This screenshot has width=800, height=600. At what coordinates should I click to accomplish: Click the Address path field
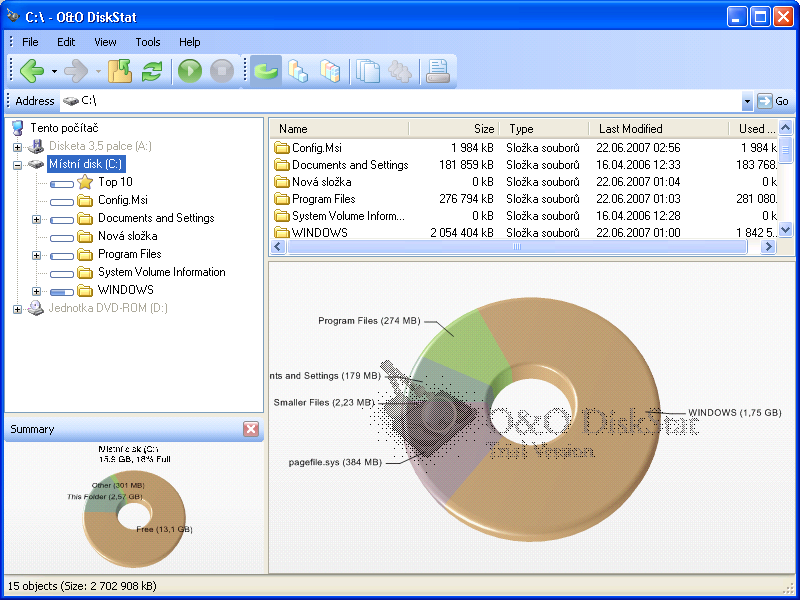point(401,101)
